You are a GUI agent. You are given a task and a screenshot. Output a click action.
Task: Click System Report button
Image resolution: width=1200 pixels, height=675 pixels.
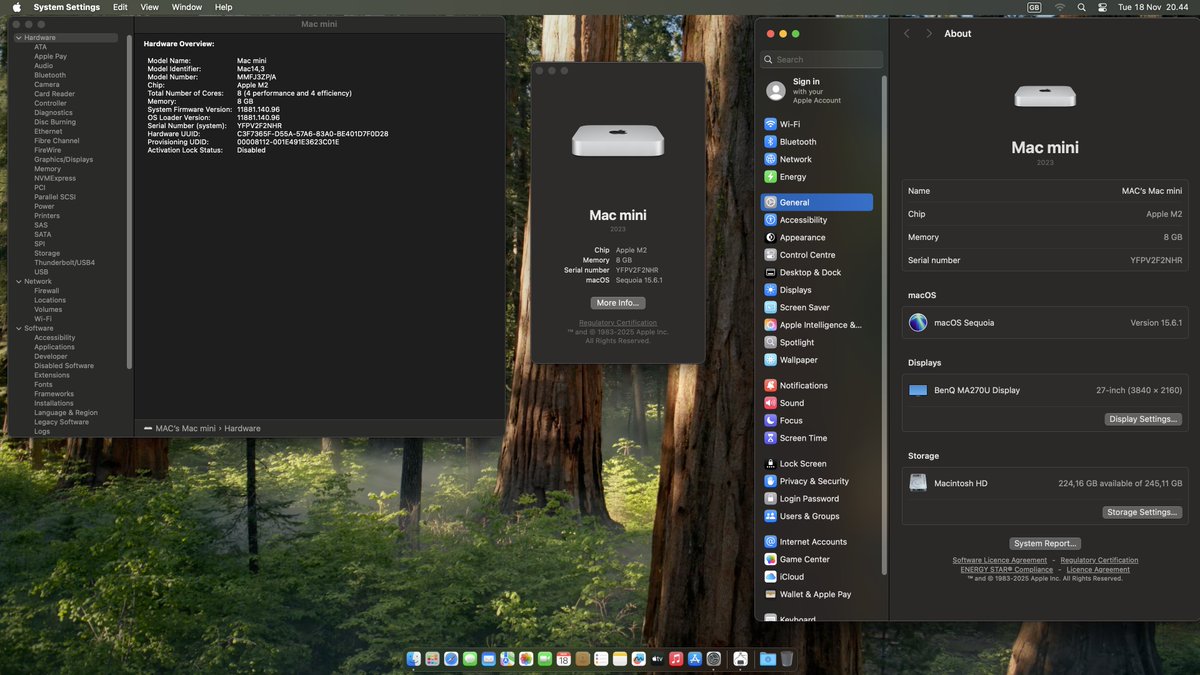tap(1045, 543)
